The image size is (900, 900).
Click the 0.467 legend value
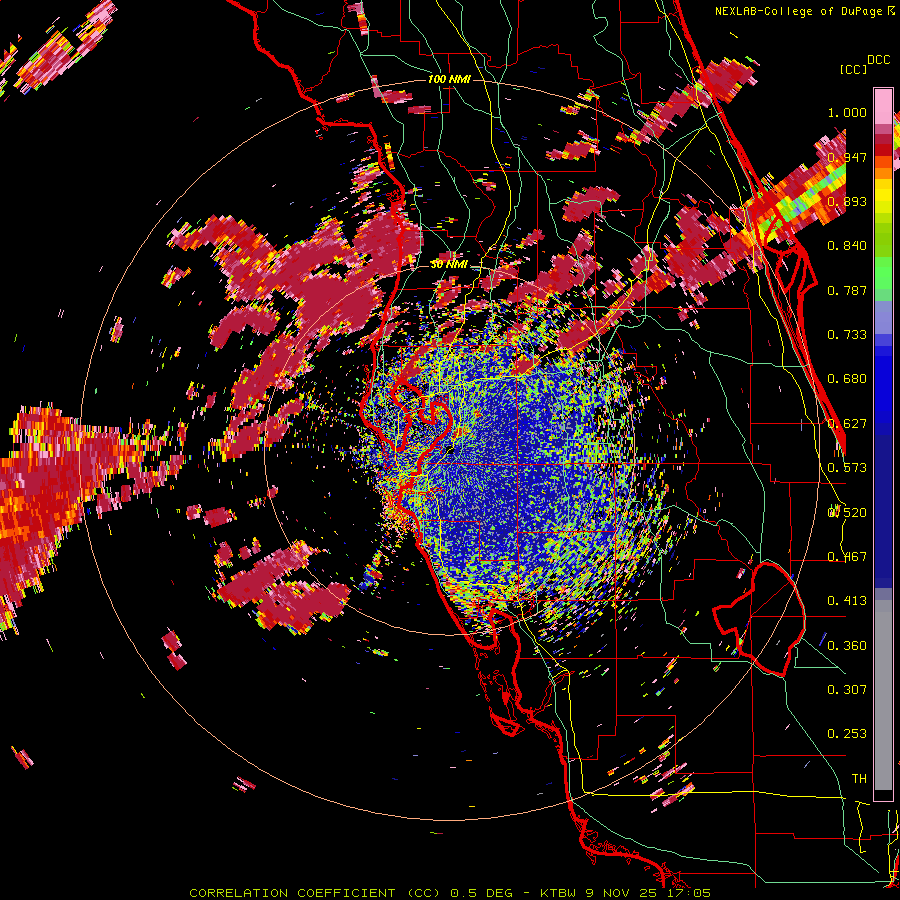[x=847, y=557]
